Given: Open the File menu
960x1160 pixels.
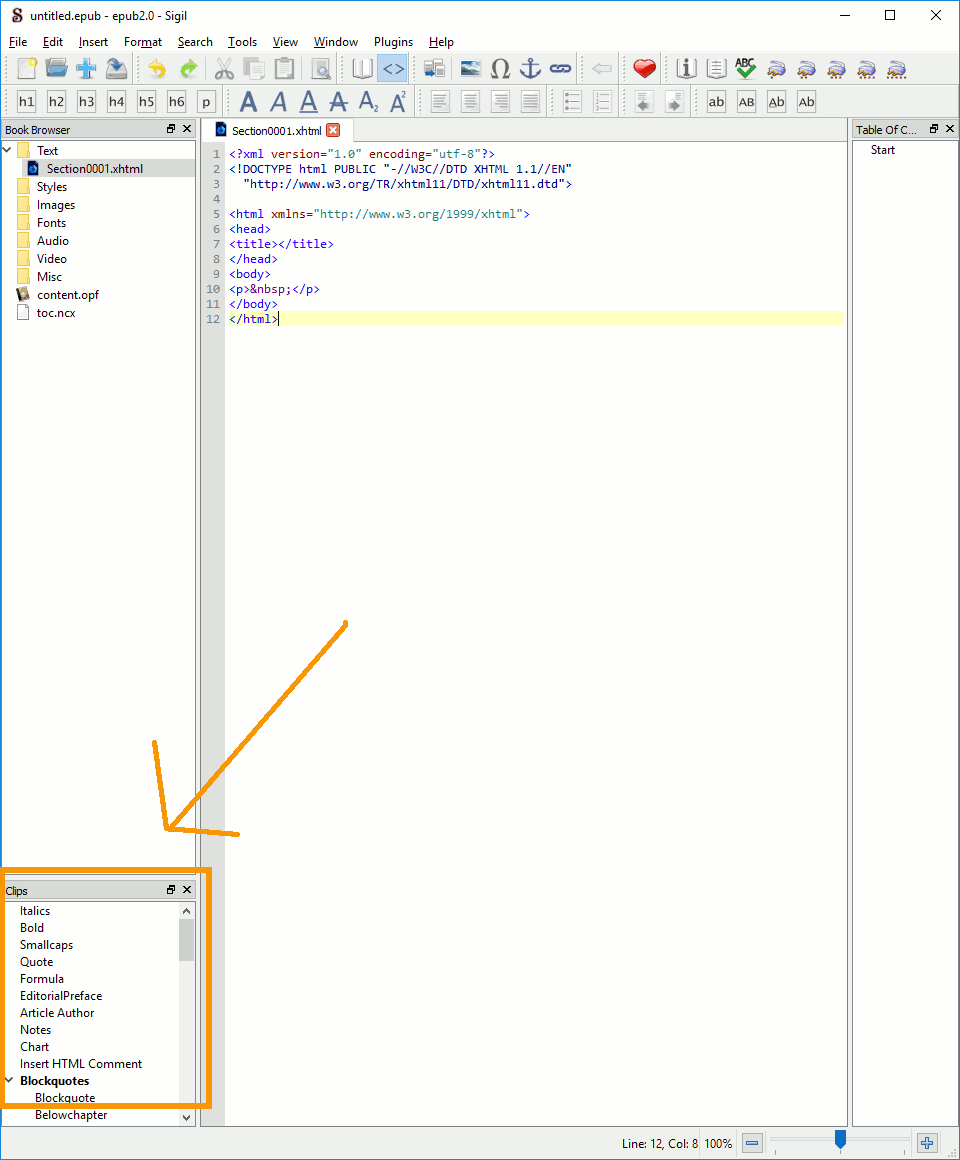Looking at the screenshot, I should 18,42.
